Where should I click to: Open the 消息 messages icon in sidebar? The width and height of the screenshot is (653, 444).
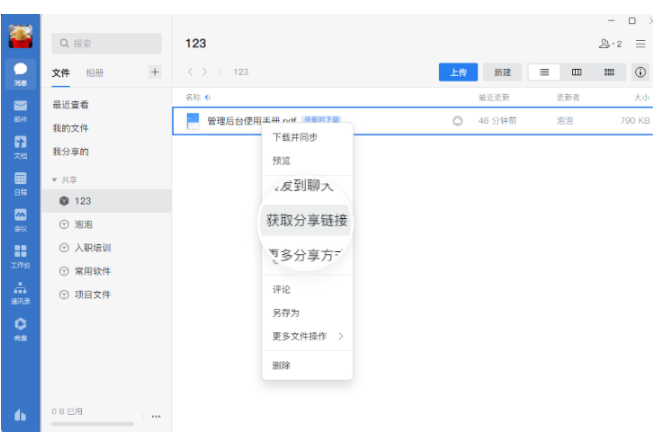tap(20, 74)
